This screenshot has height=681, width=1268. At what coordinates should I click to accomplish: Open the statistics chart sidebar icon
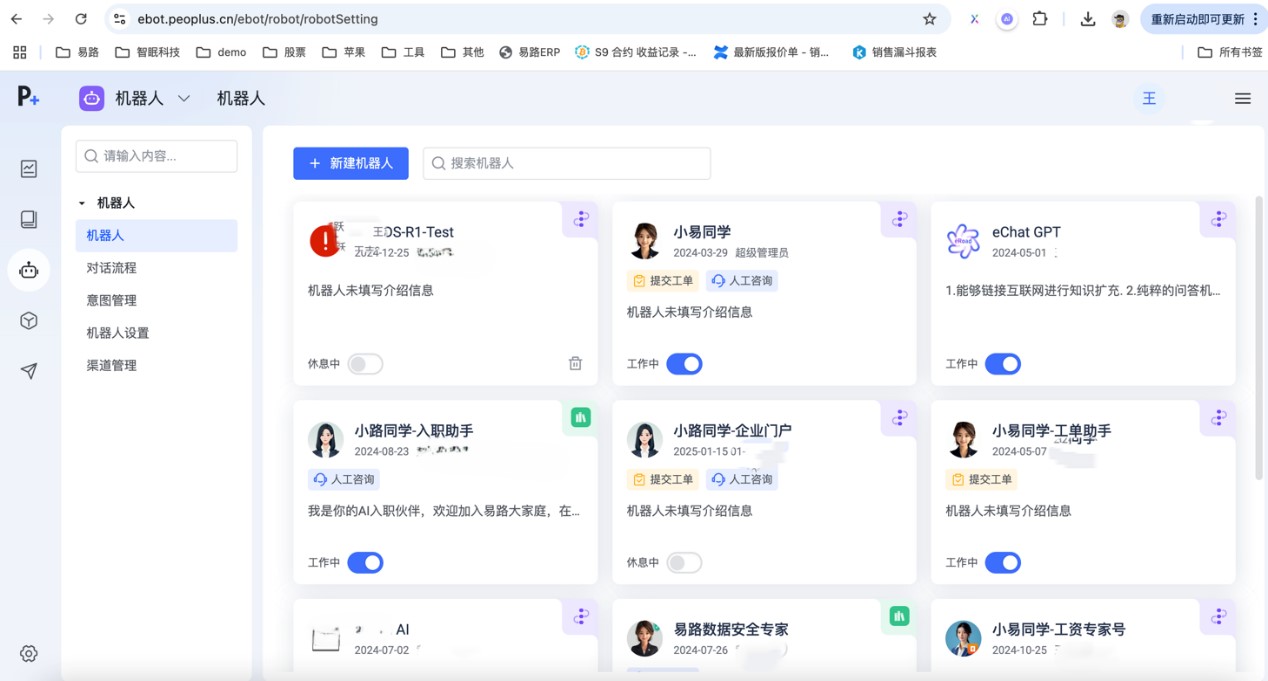point(29,169)
